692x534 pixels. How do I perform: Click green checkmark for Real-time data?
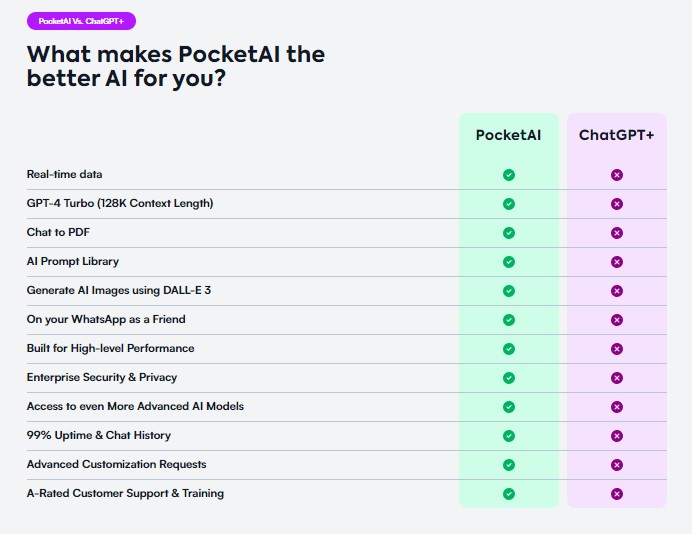509,175
